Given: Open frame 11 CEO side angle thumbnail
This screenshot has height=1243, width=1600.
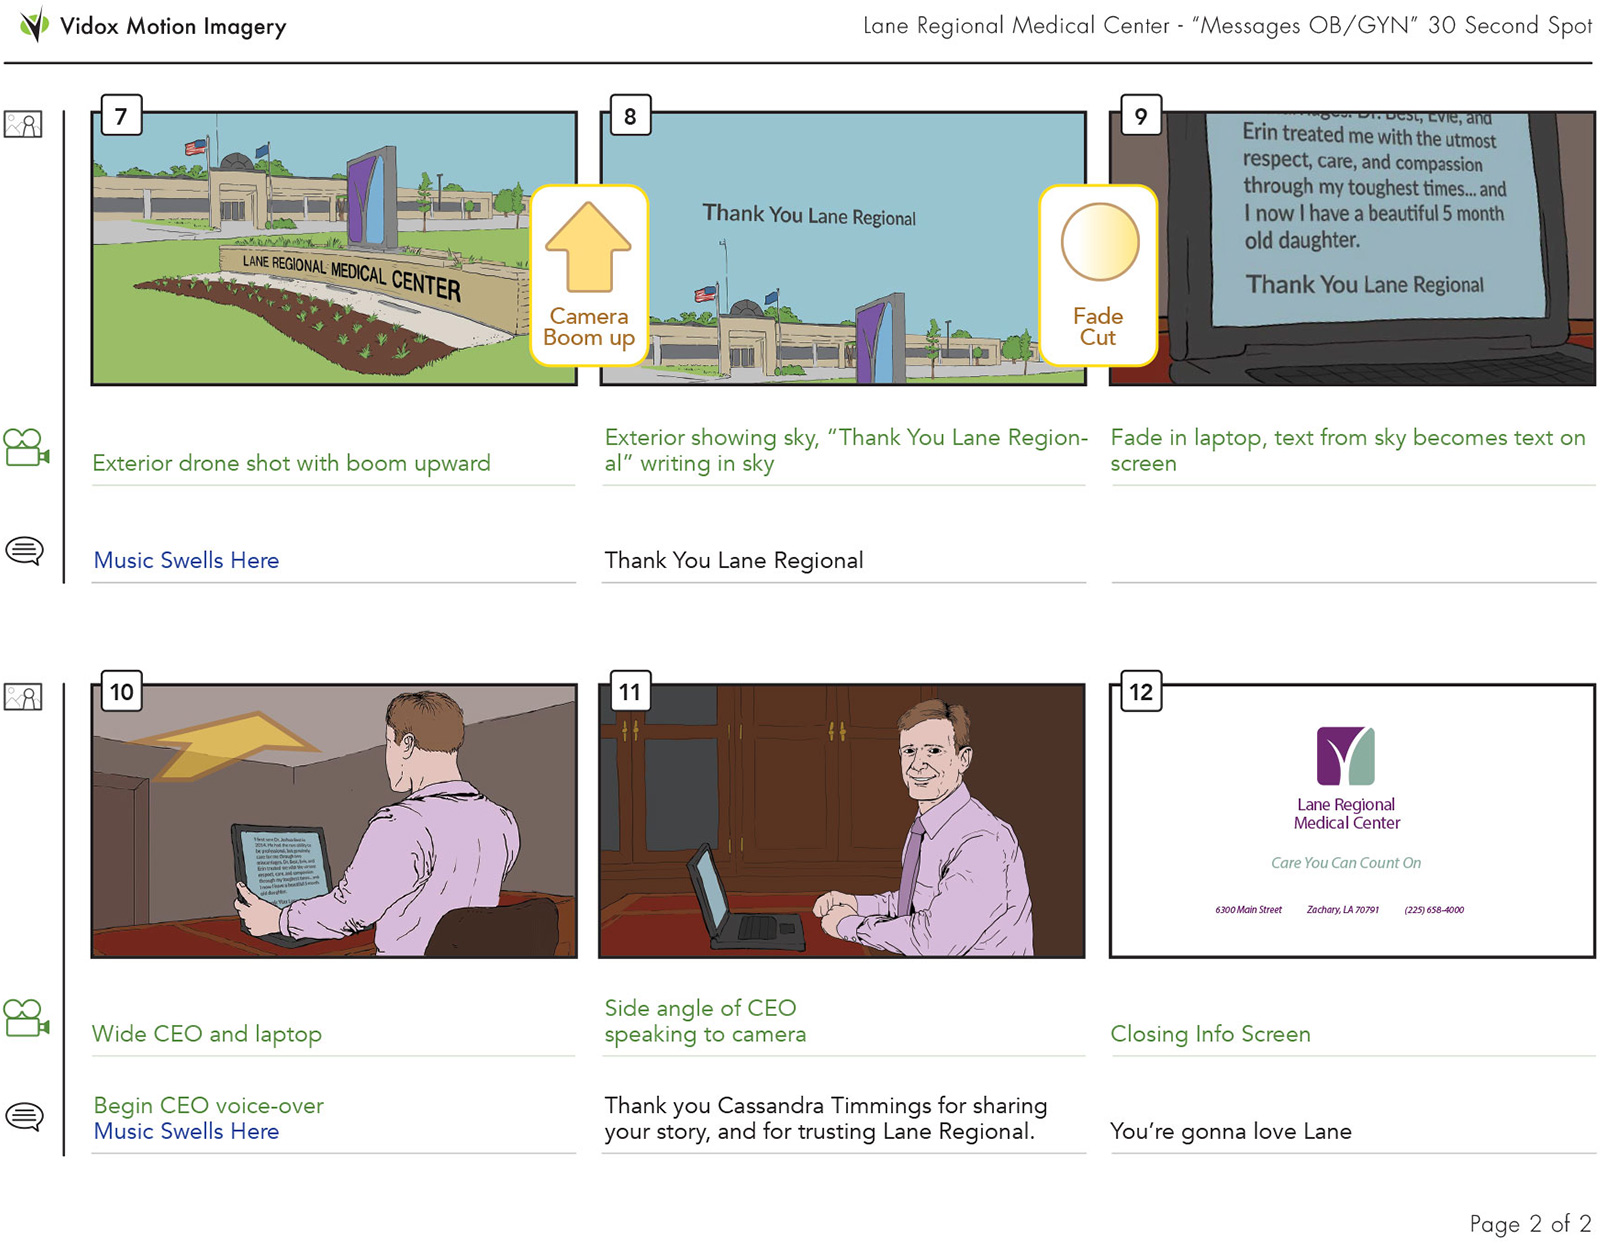Looking at the screenshot, I should point(842,821).
